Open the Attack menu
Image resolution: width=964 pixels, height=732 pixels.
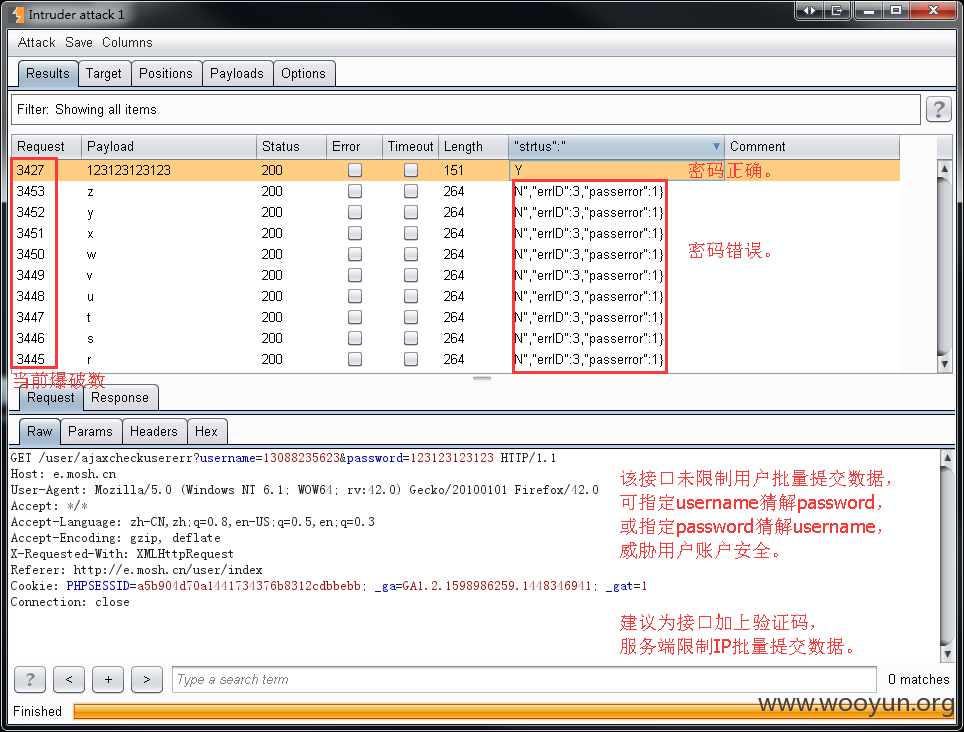36,42
